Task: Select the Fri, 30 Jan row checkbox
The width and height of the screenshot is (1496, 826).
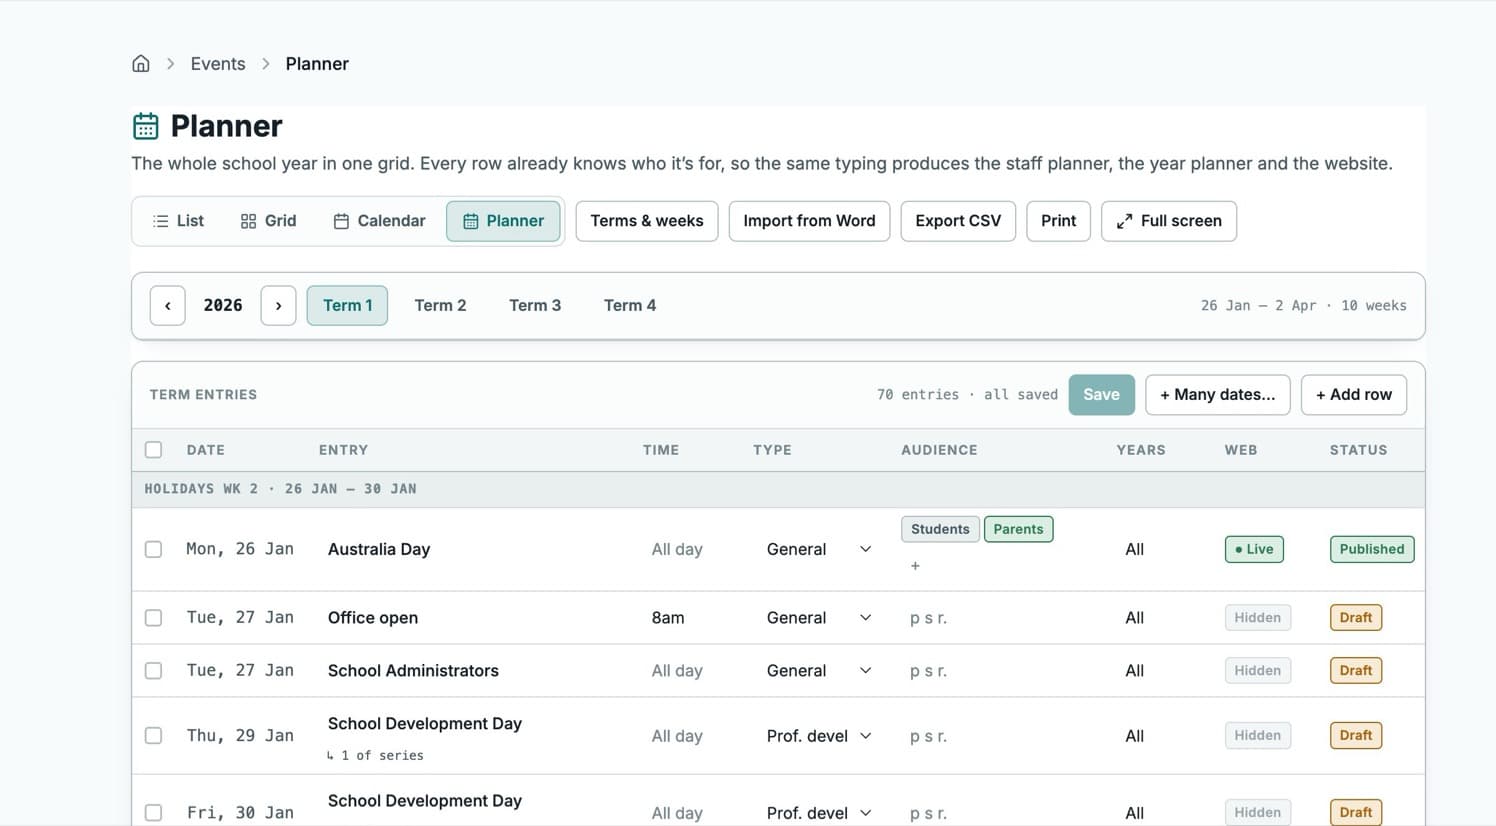Action: (153, 813)
